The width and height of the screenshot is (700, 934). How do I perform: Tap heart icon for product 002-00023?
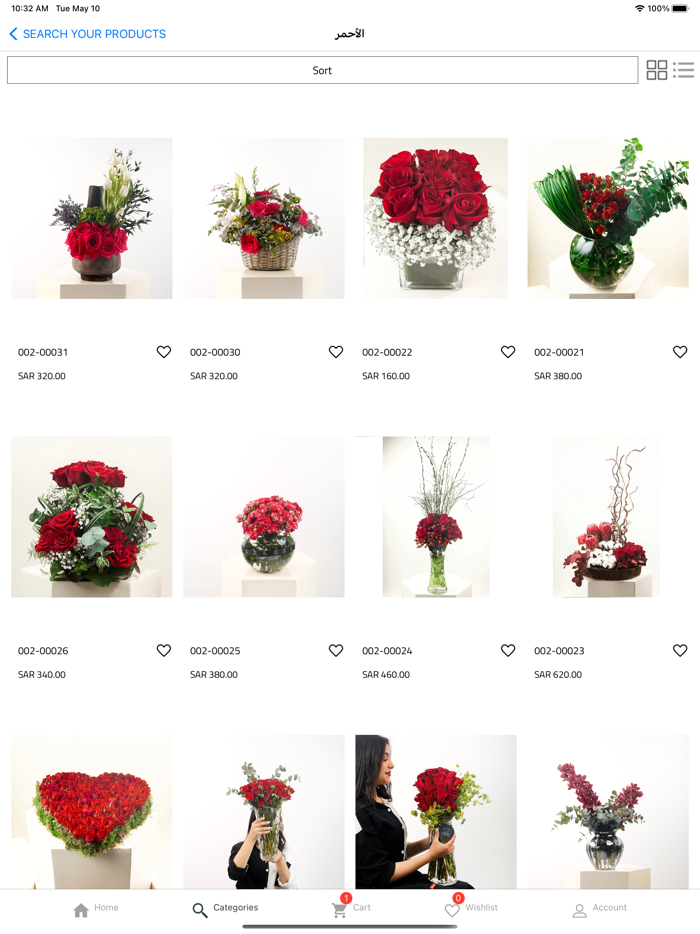680,650
